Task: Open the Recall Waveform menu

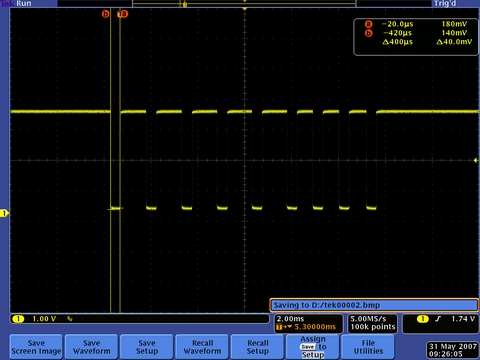Action: (202, 347)
